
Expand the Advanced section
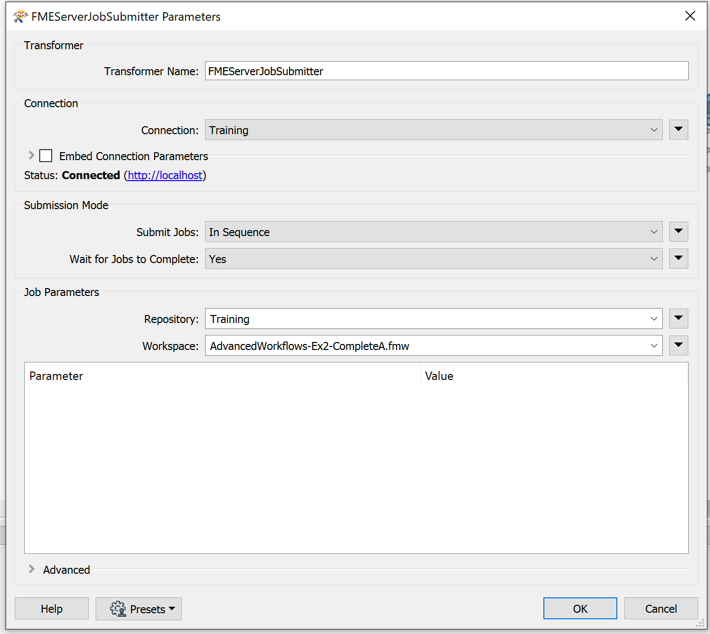pos(31,569)
